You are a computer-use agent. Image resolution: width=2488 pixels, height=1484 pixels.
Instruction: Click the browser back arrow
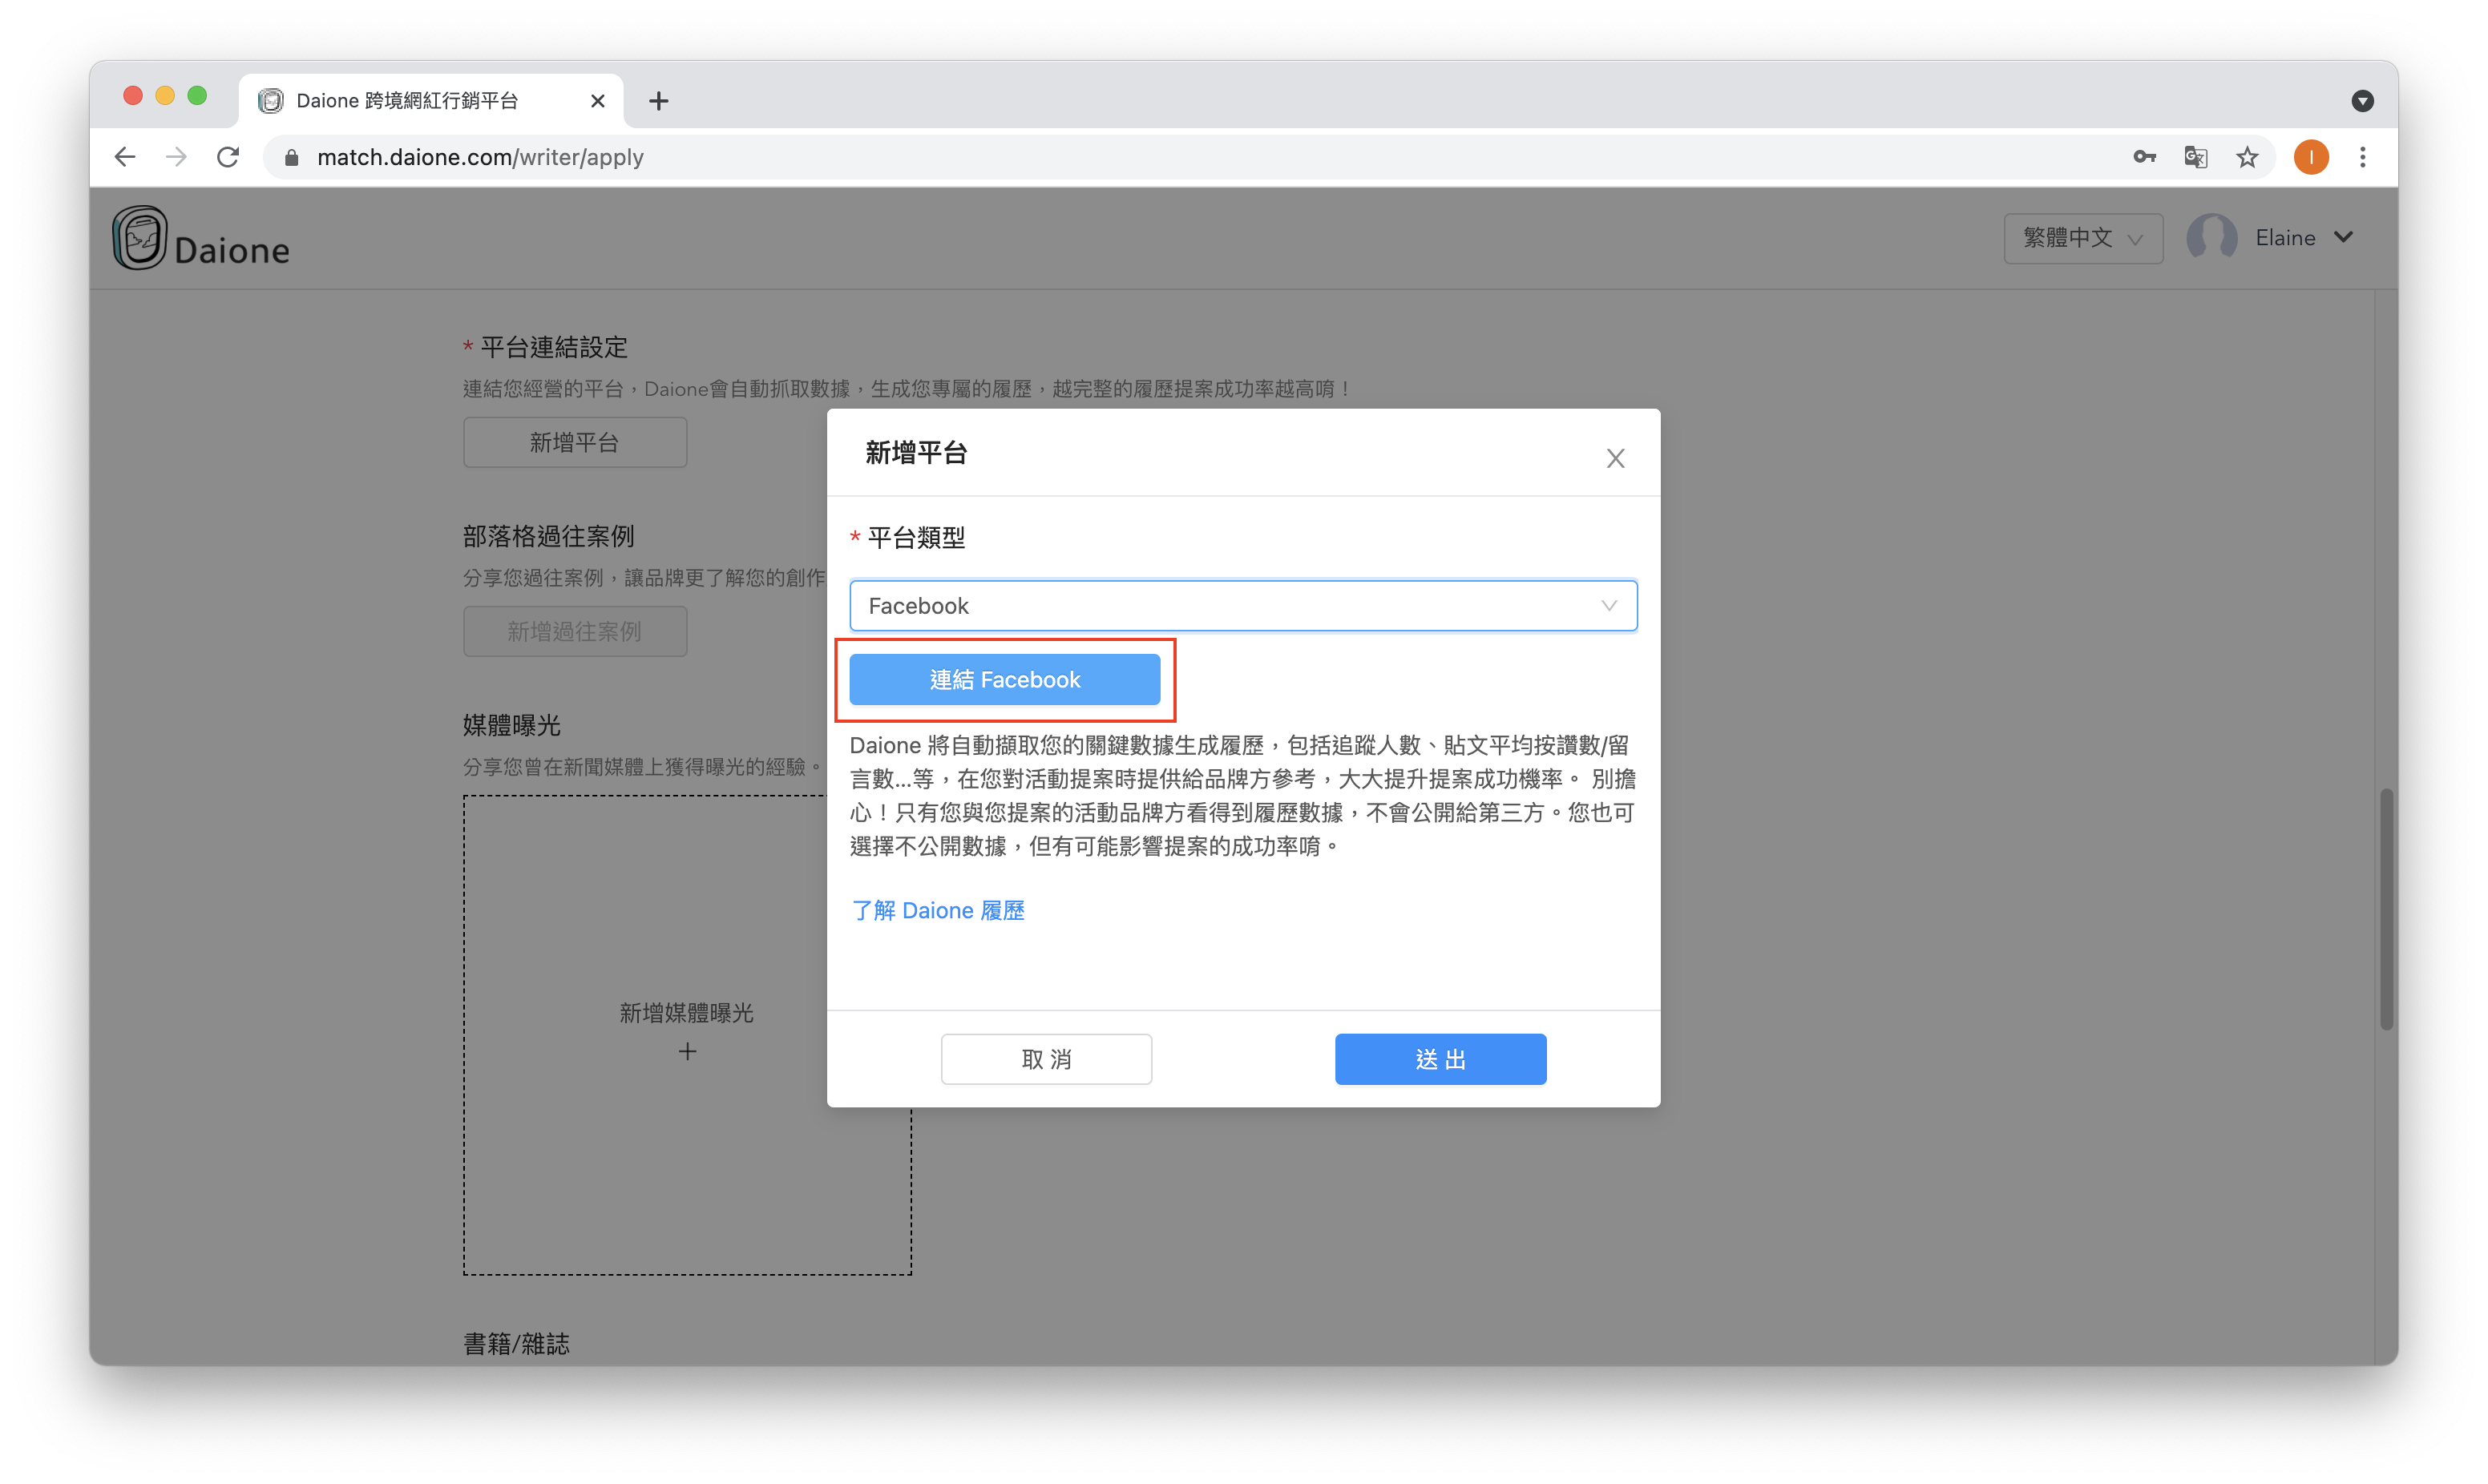125,157
